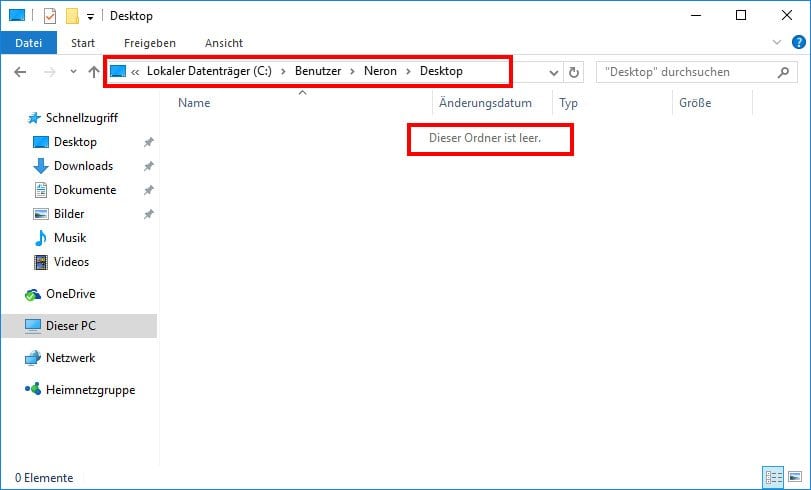811x490 pixels.
Task: Select Downloads in the Schnellzugriff list
Action: point(83,166)
